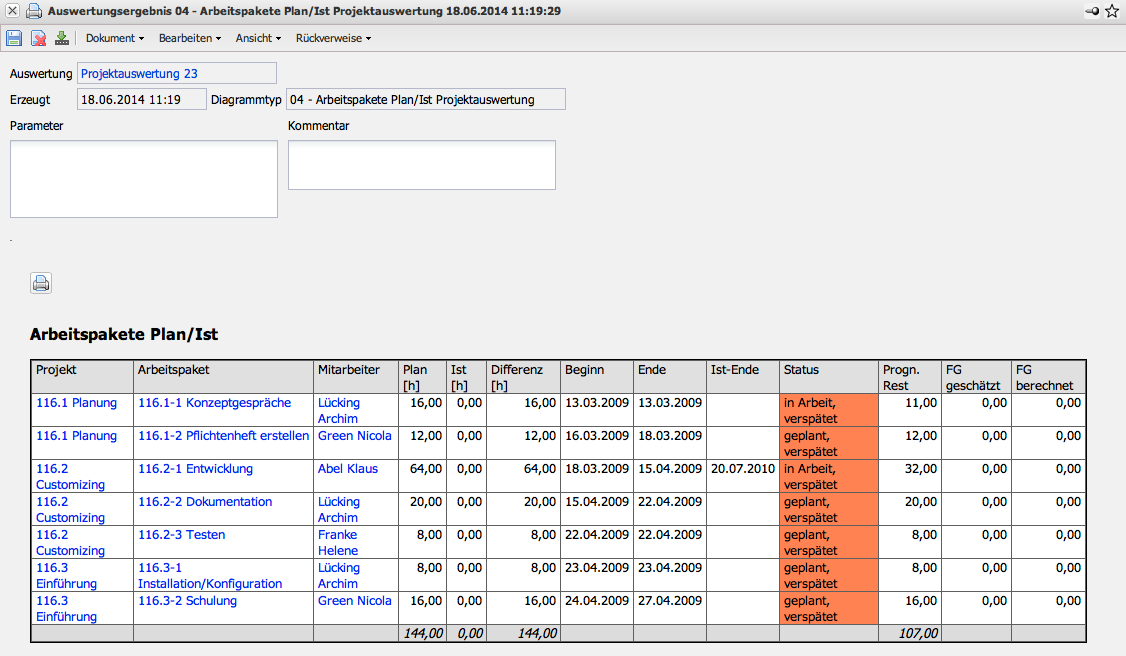Expand the Bearbeiten dropdown menu

tap(189, 38)
